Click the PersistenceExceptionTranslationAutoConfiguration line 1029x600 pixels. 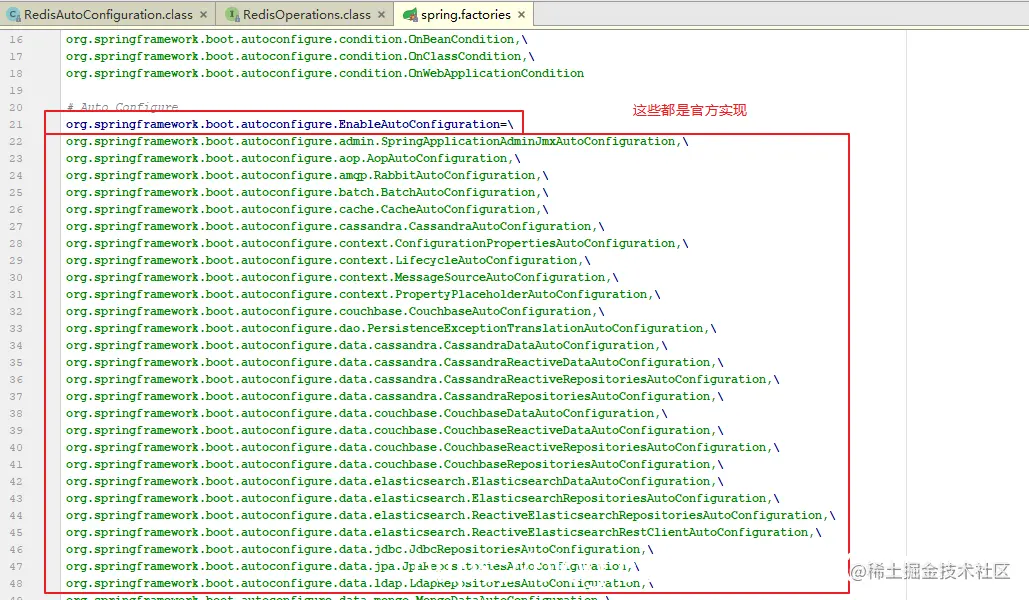(391, 329)
